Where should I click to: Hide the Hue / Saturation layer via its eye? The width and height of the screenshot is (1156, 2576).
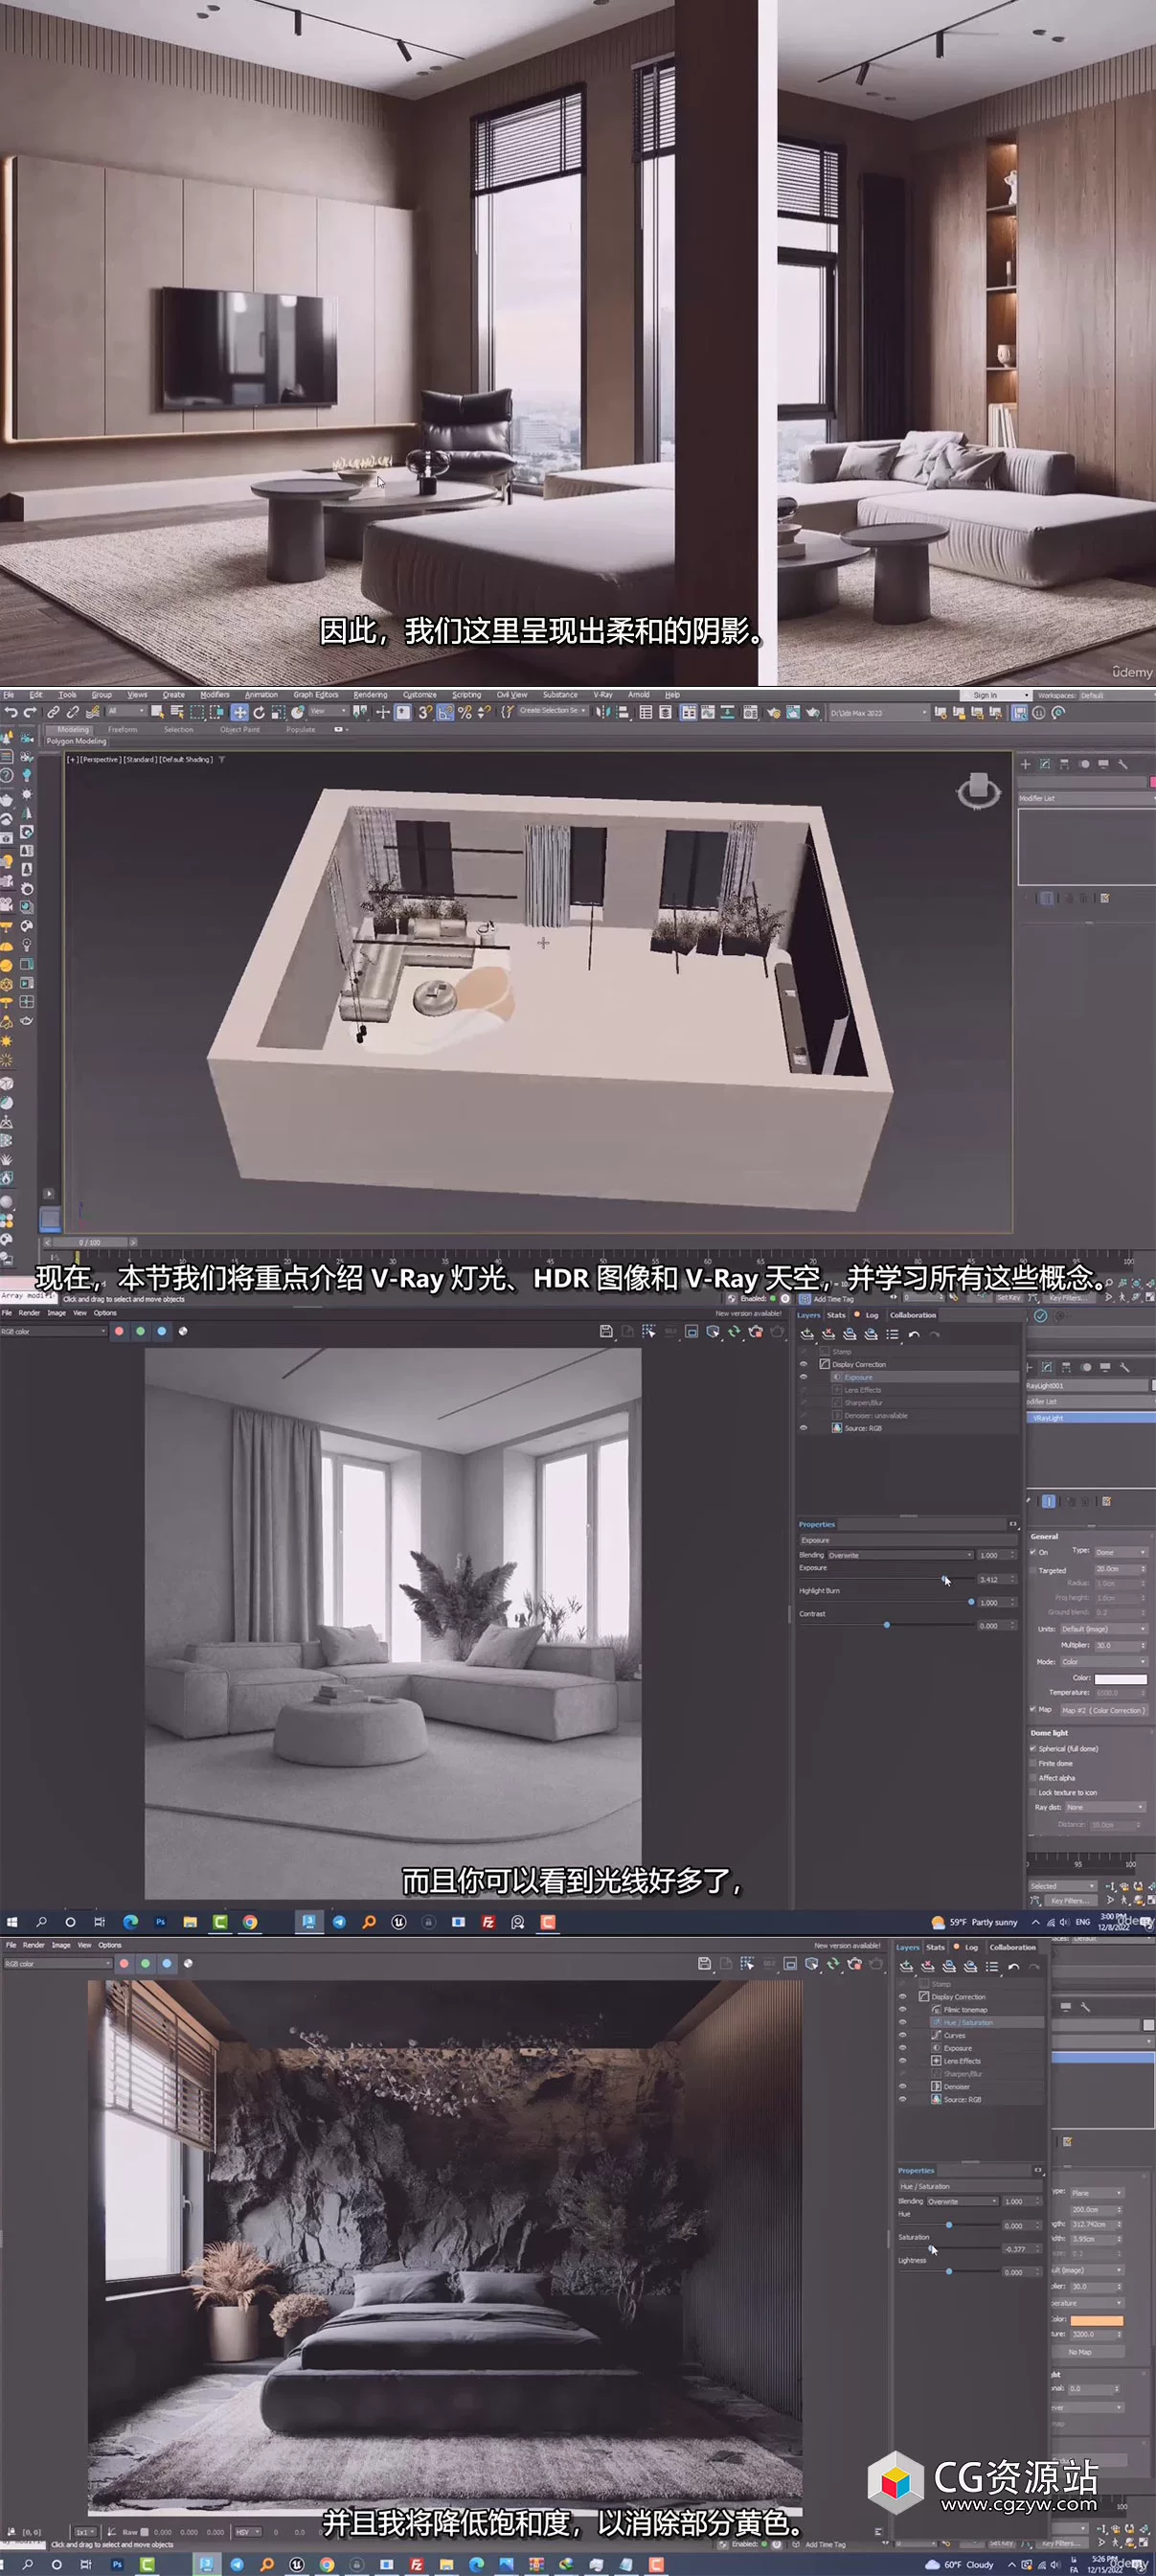click(902, 2022)
